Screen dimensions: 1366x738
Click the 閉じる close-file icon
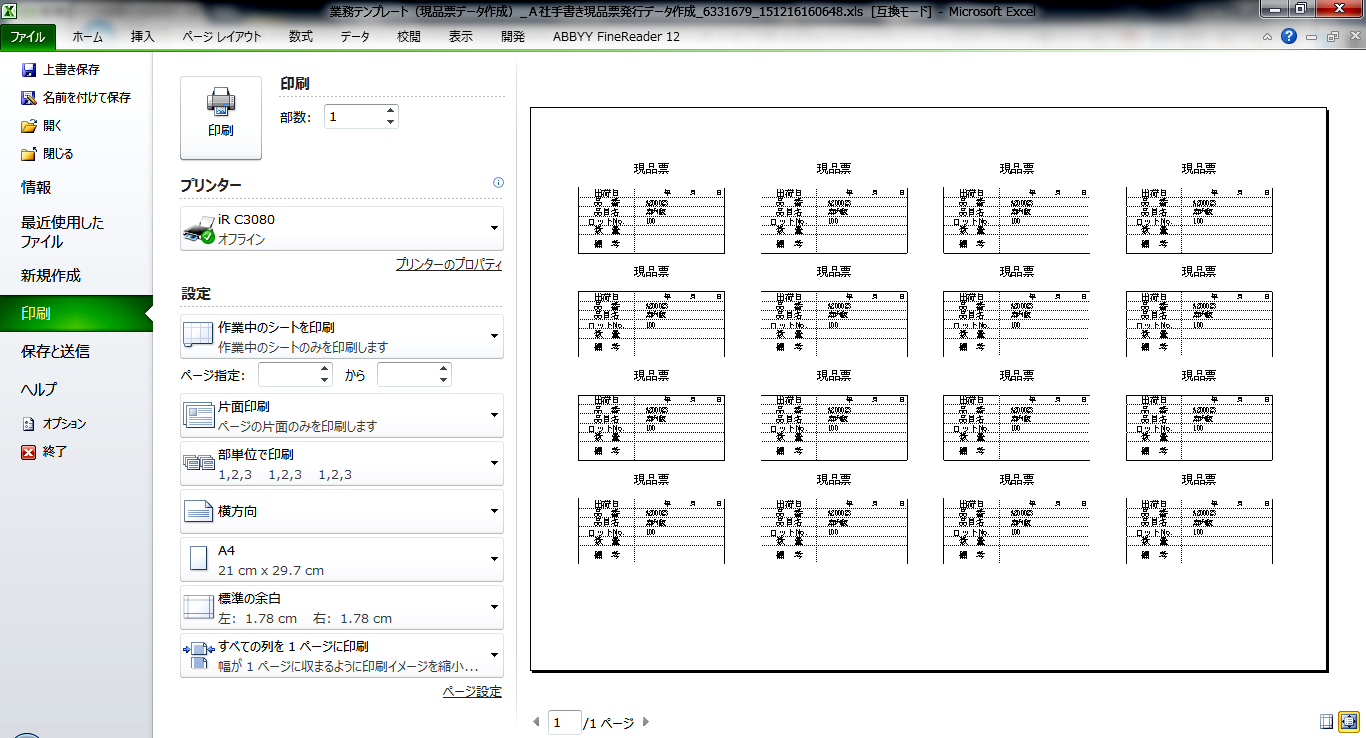coord(29,154)
